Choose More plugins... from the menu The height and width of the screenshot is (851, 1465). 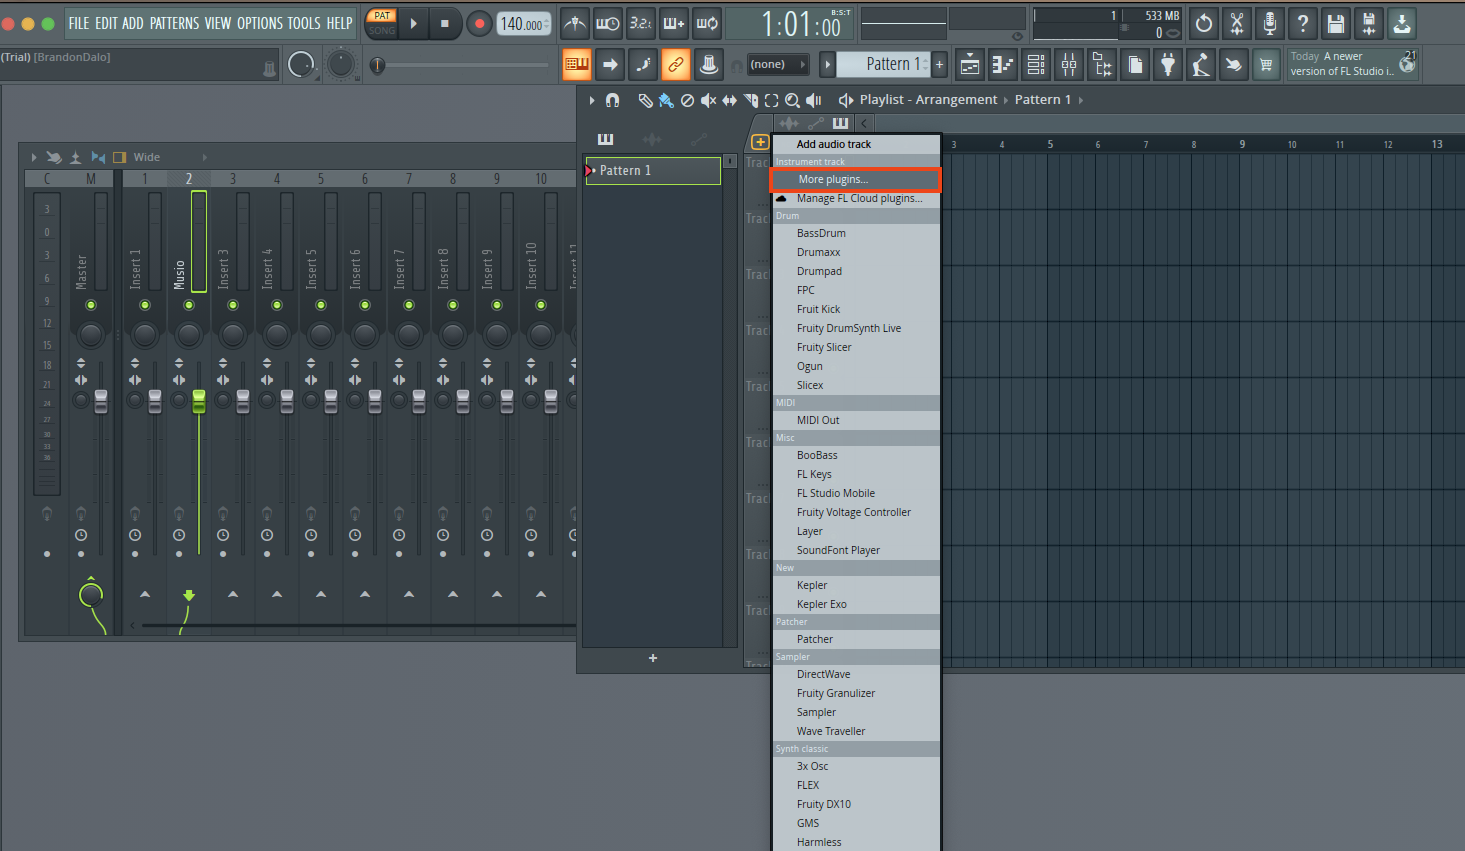[856, 180]
